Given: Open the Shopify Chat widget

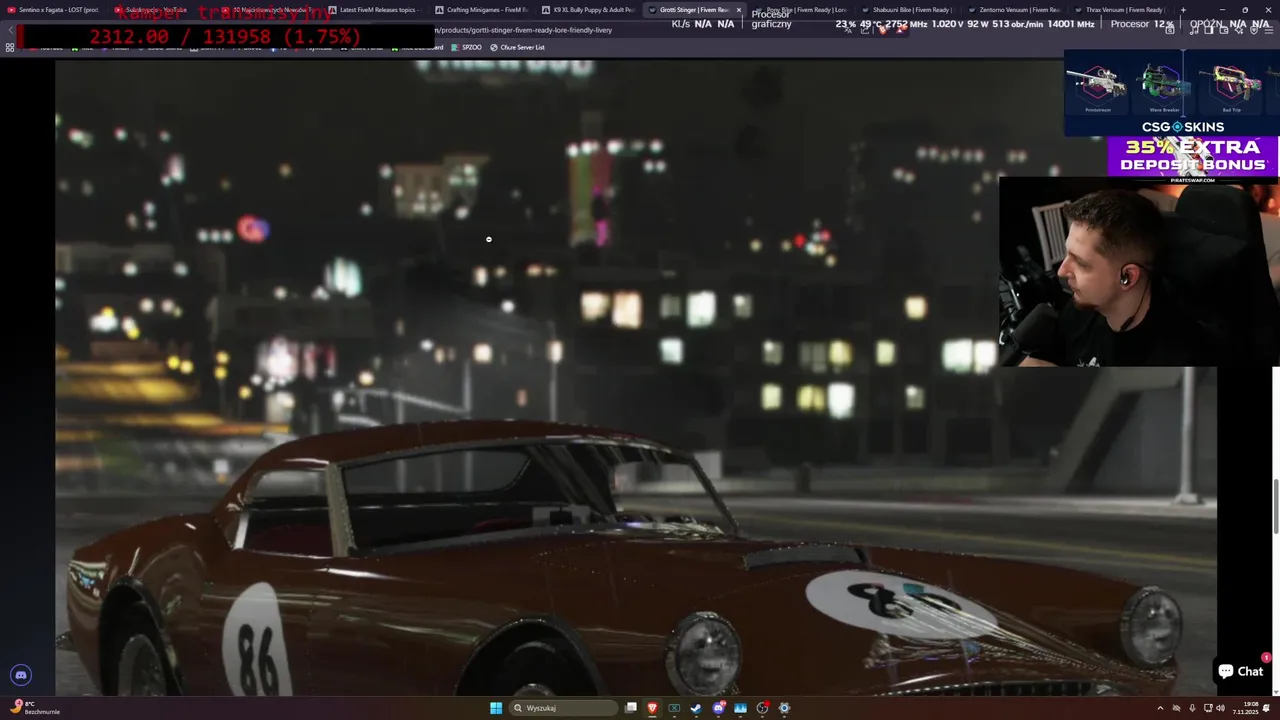Looking at the screenshot, I should (x=1240, y=672).
